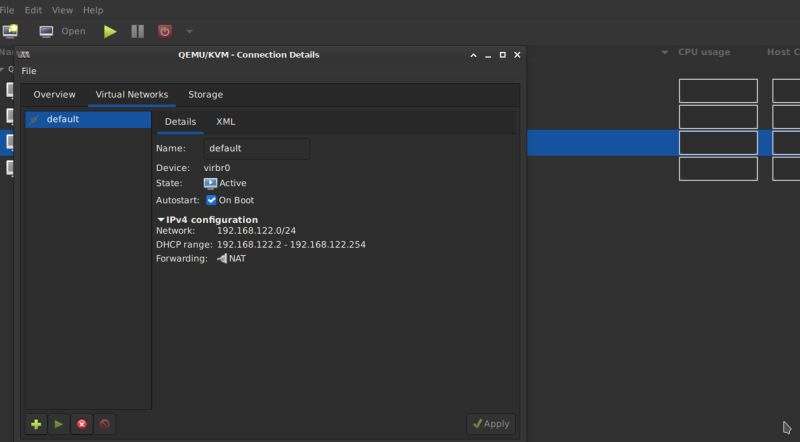The image size is (800, 442).
Task: Click the new virtual machine toolbar icon
Action: point(10,31)
